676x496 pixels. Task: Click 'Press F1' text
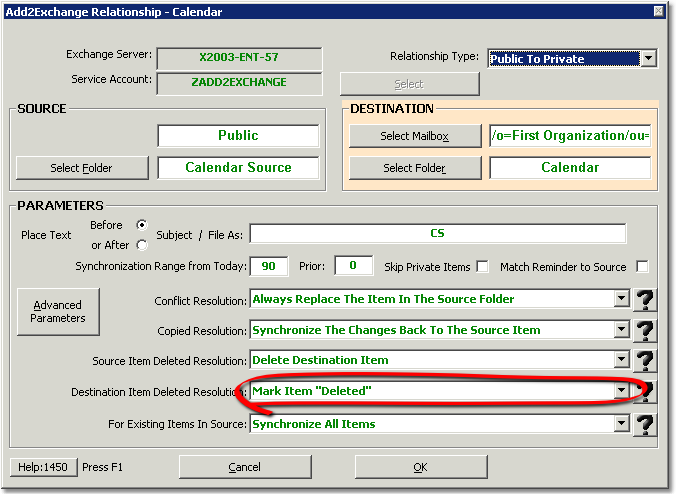click(x=103, y=467)
